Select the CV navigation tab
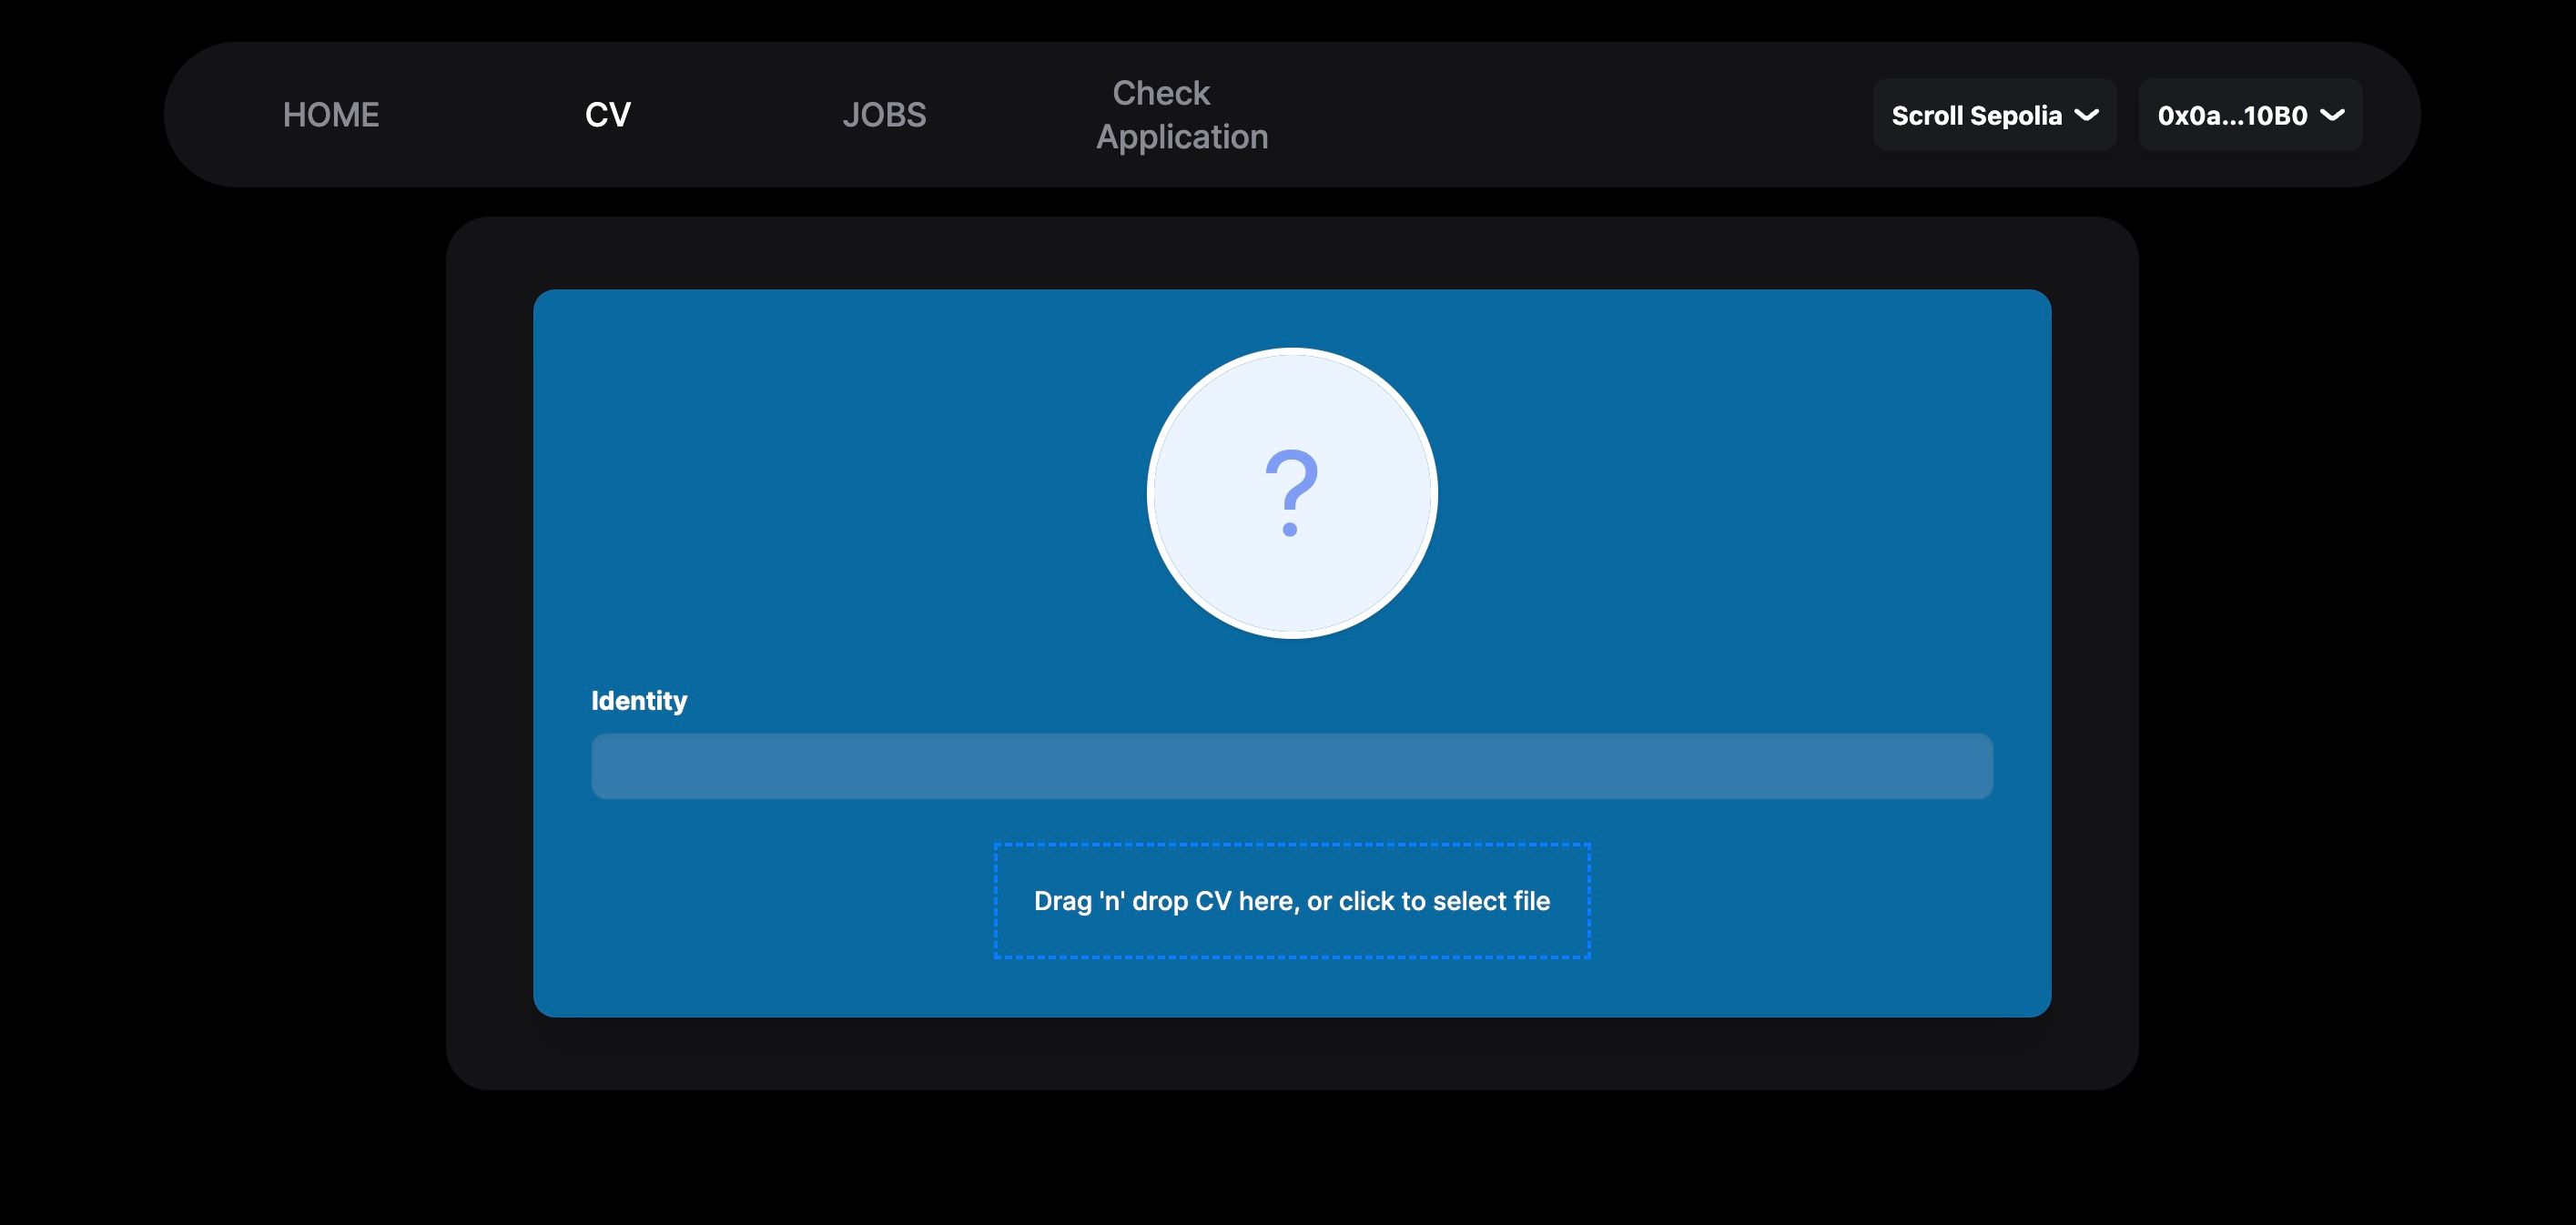Image resolution: width=2576 pixels, height=1225 pixels. (608, 115)
